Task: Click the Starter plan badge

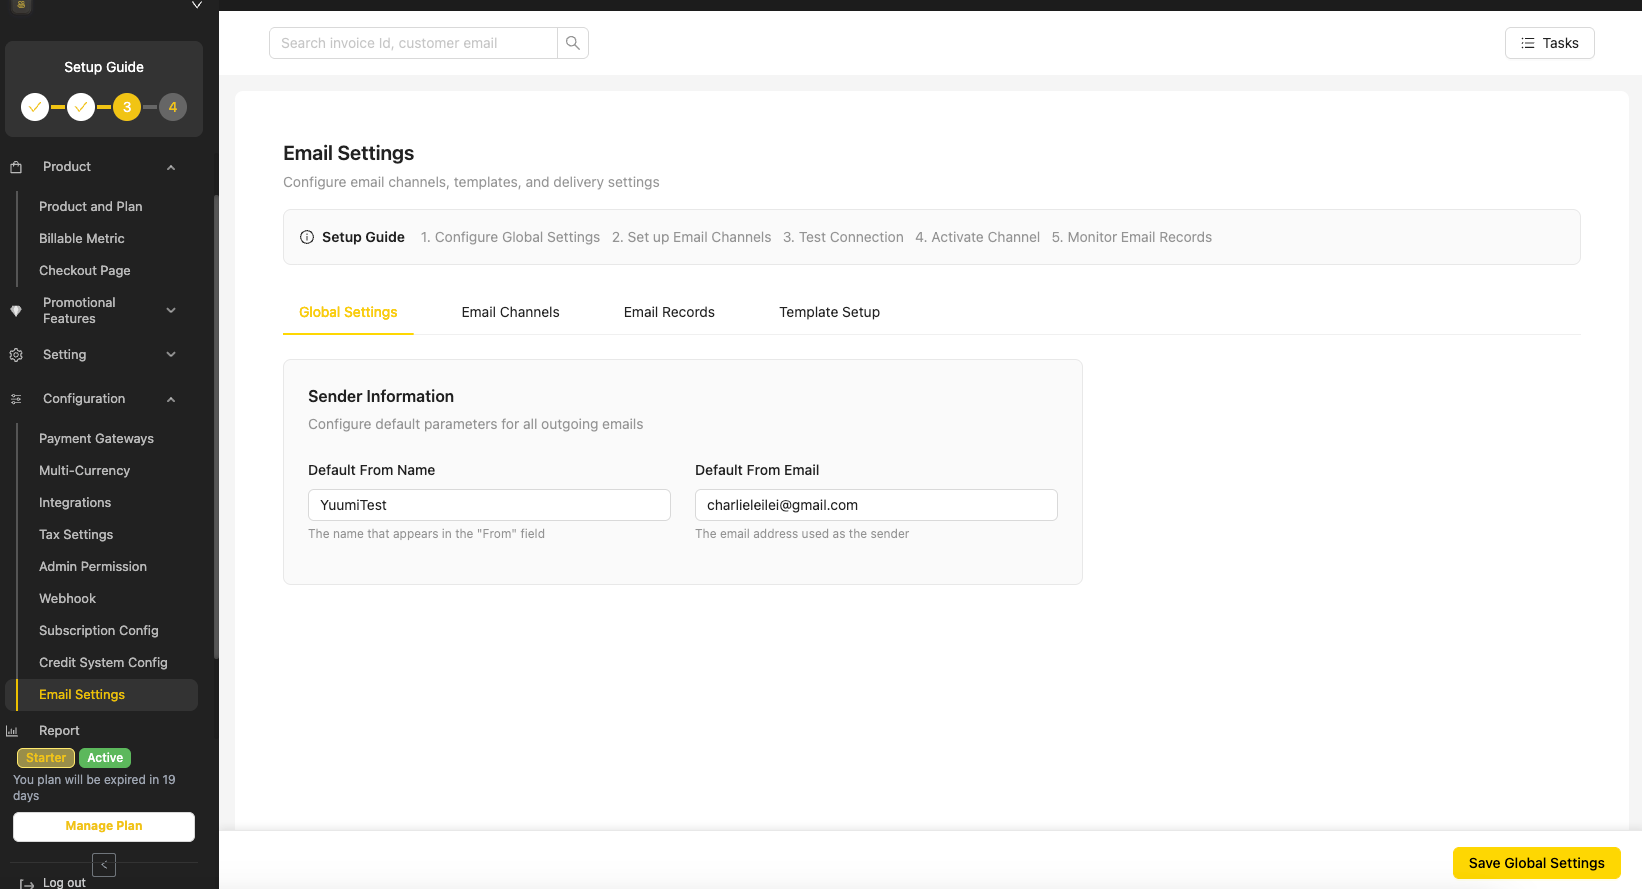Action: [46, 758]
